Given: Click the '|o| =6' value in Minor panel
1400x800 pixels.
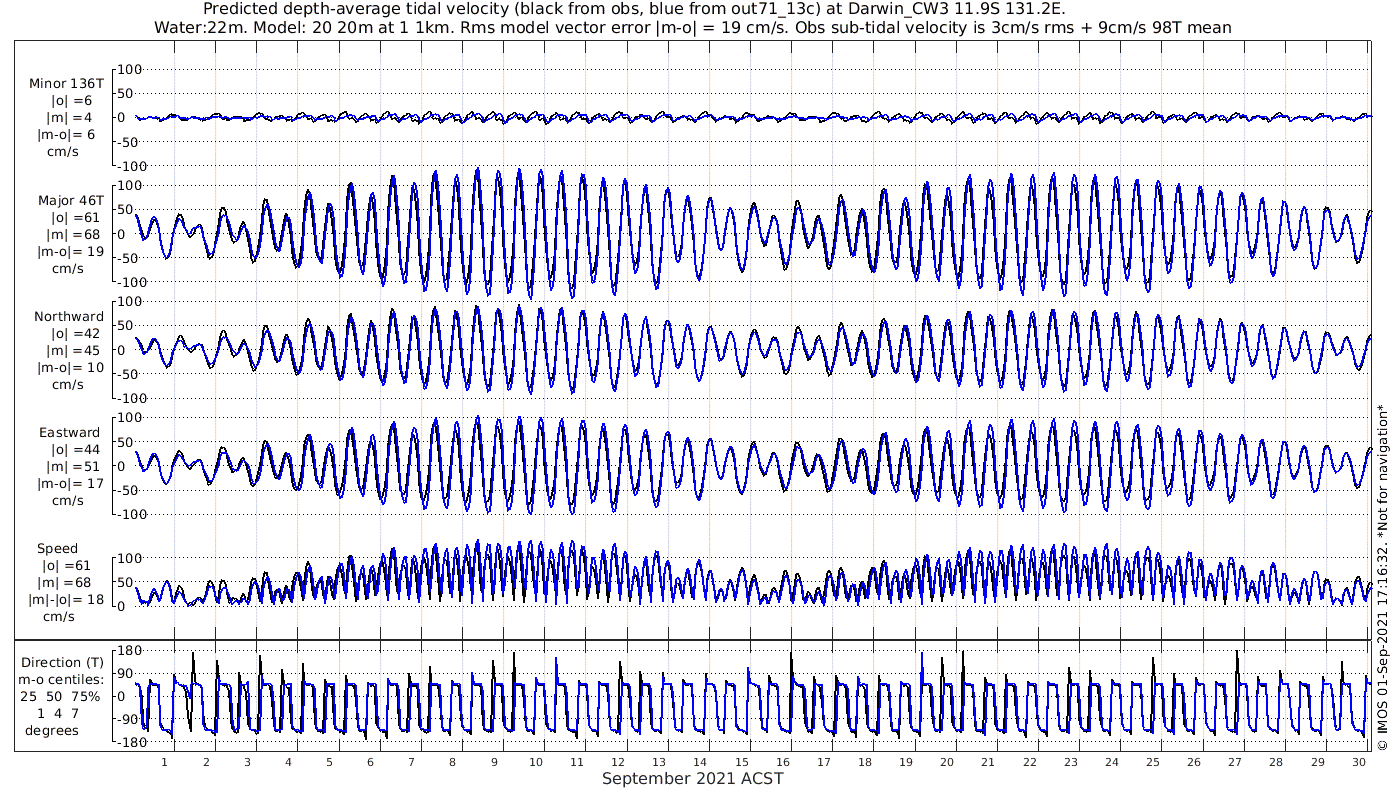Looking at the screenshot, I should [x=71, y=101].
